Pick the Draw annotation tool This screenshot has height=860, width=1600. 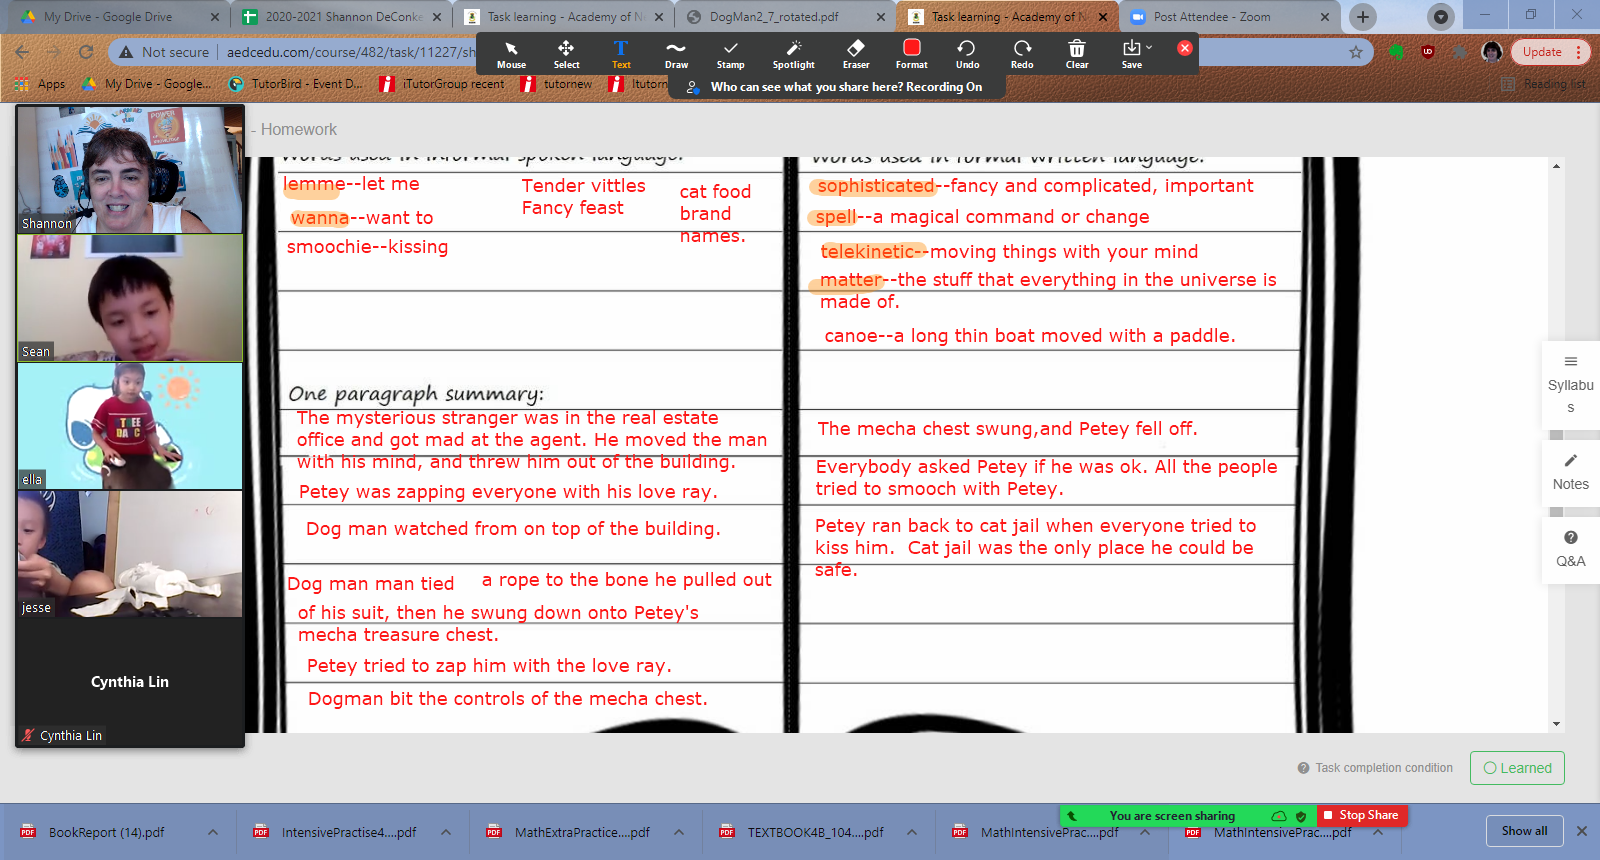676,55
